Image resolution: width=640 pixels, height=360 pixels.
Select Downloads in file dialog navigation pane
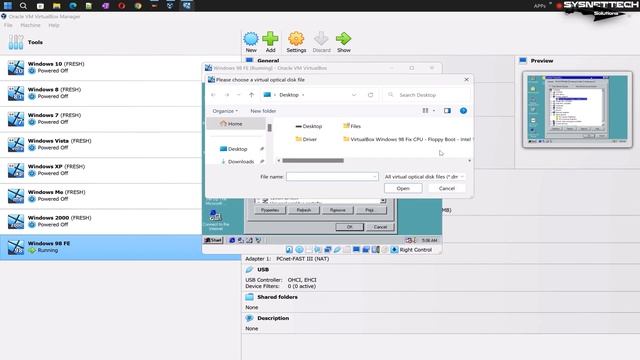tap(238, 162)
